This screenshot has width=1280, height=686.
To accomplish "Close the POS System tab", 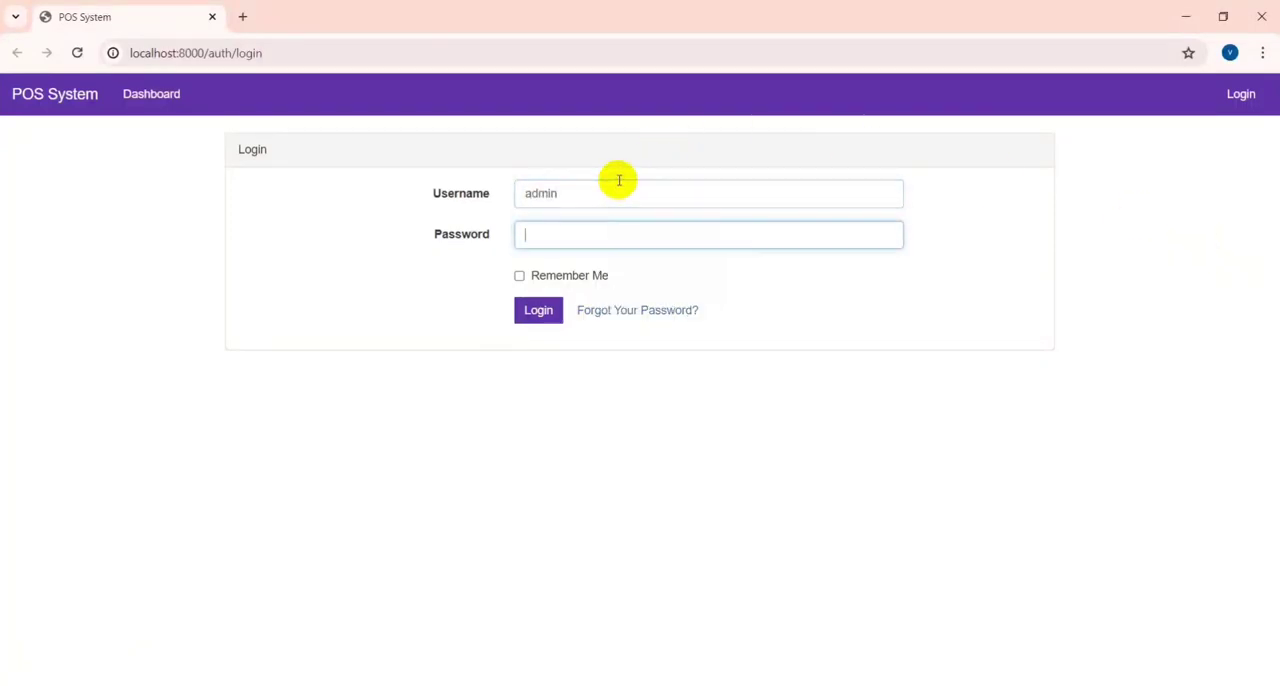I will coord(212,17).
